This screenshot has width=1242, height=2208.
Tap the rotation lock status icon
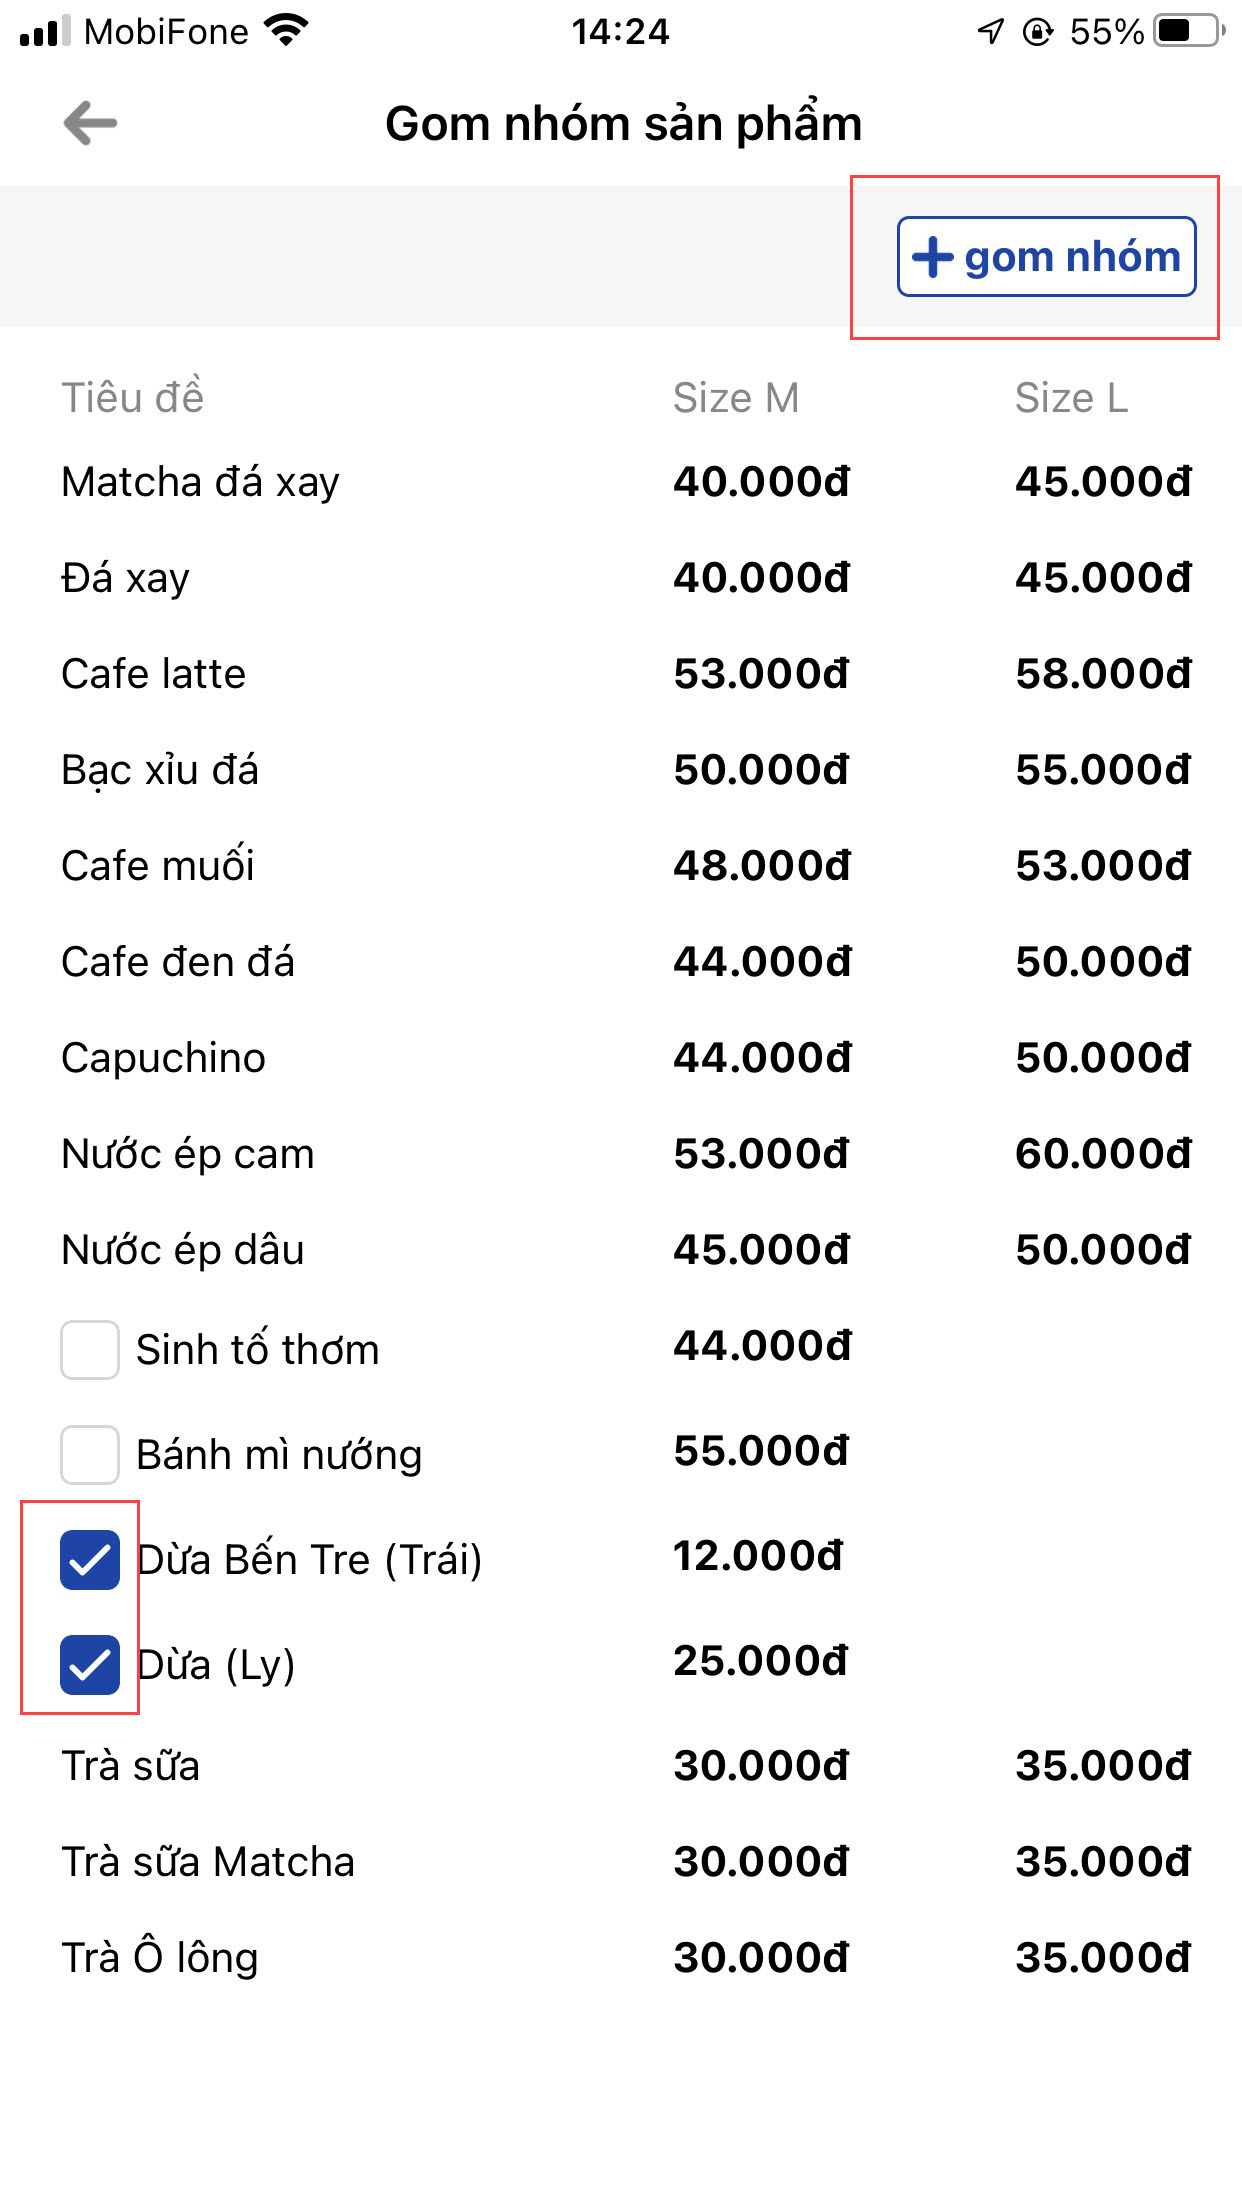pyautogui.click(x=1038, y=32)
